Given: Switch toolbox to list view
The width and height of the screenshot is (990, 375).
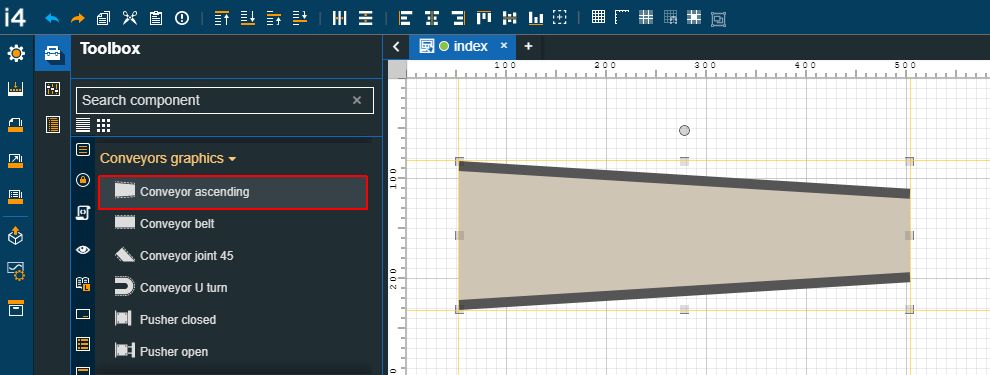Looking at the screenshot, I should click(83, 124).
